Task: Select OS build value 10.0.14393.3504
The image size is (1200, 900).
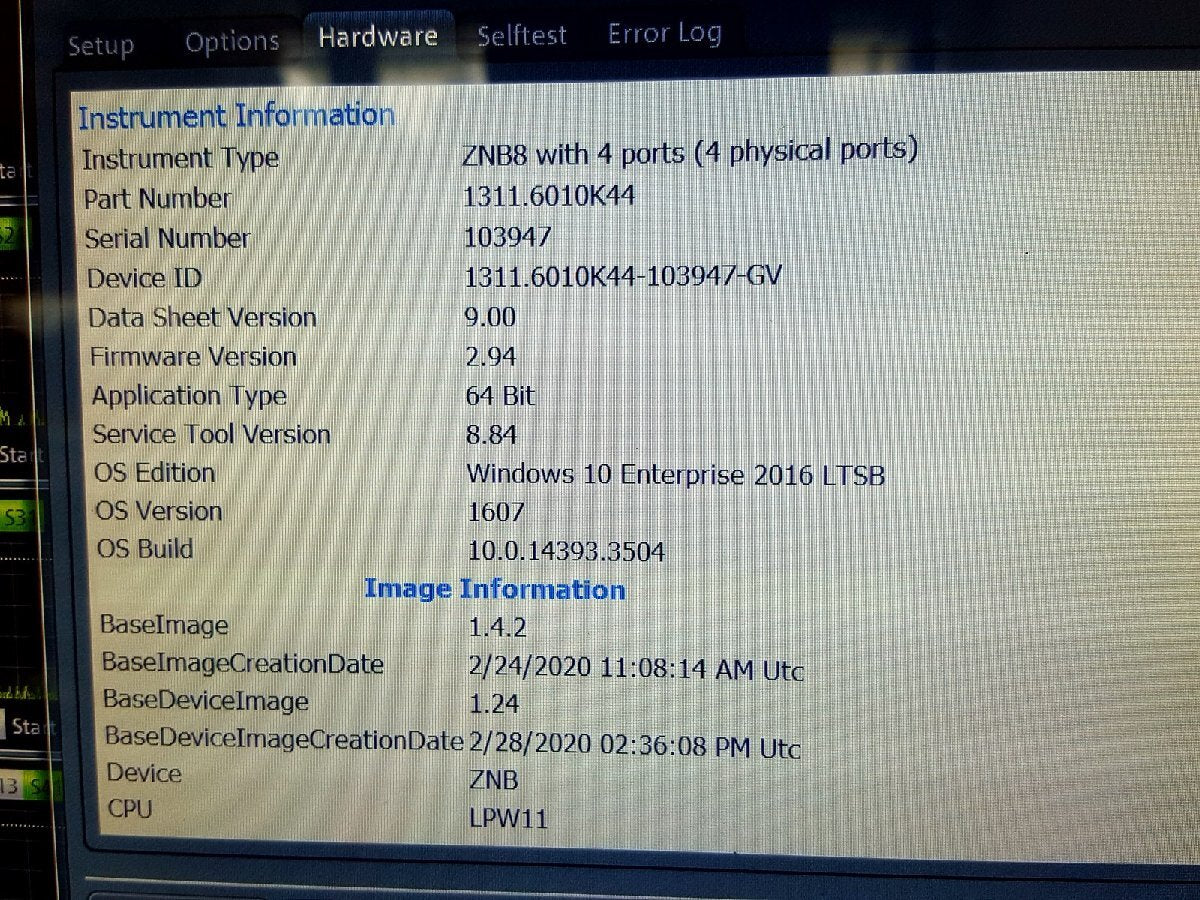Action: (x=567, y=551)
